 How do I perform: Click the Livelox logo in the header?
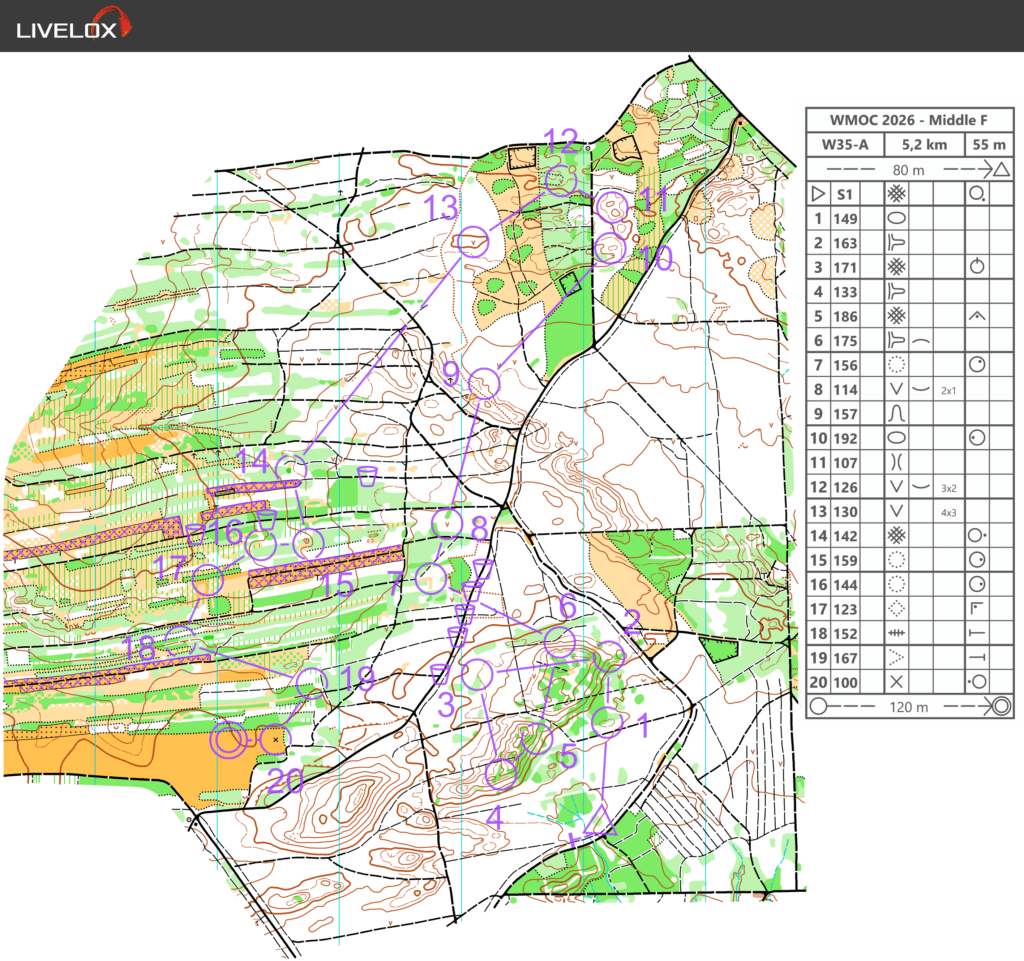pos(74,25)
